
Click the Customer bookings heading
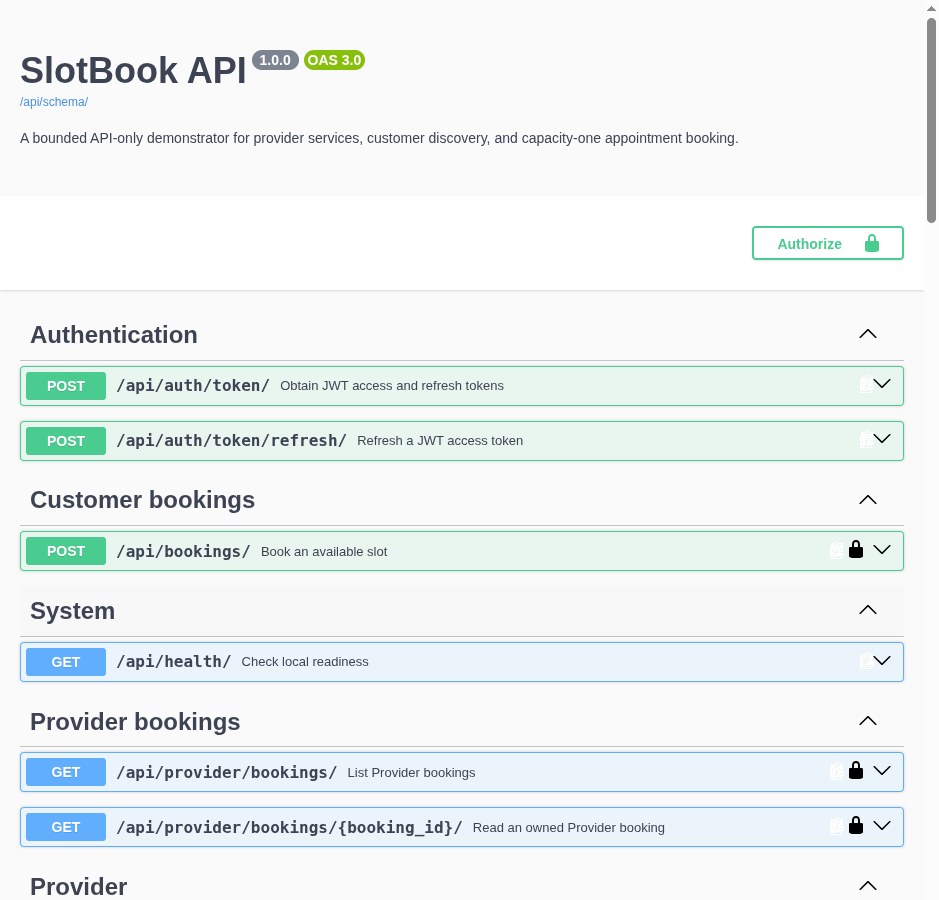[x=143, y=500]
